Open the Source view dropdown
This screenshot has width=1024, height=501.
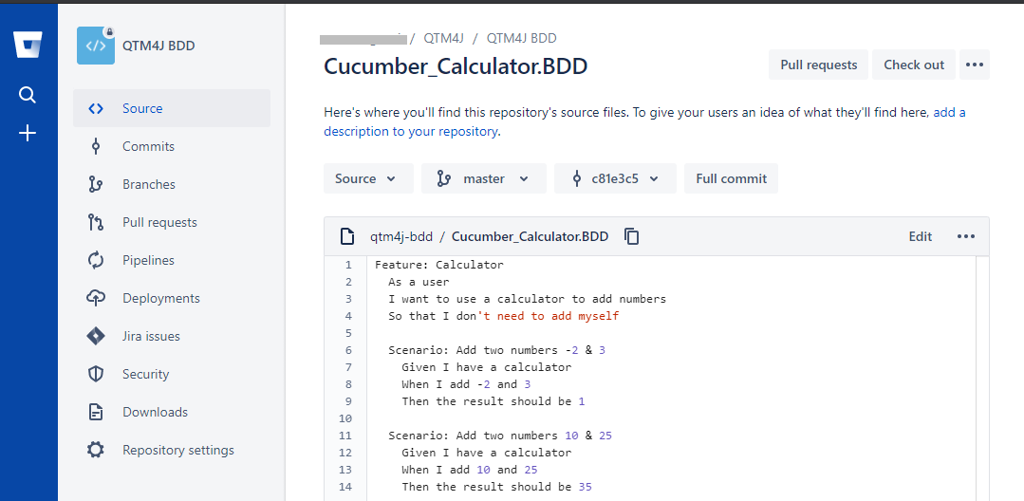pyautogui.click(x=368, y=178)
